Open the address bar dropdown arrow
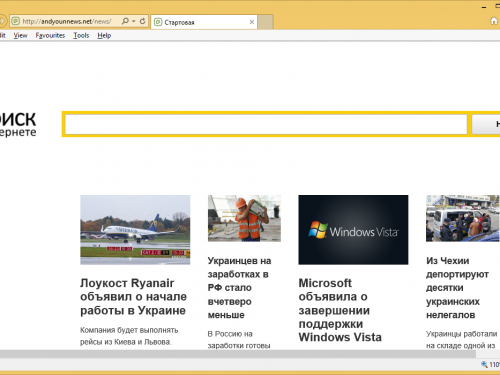500x375 pixels. [134, 21]
